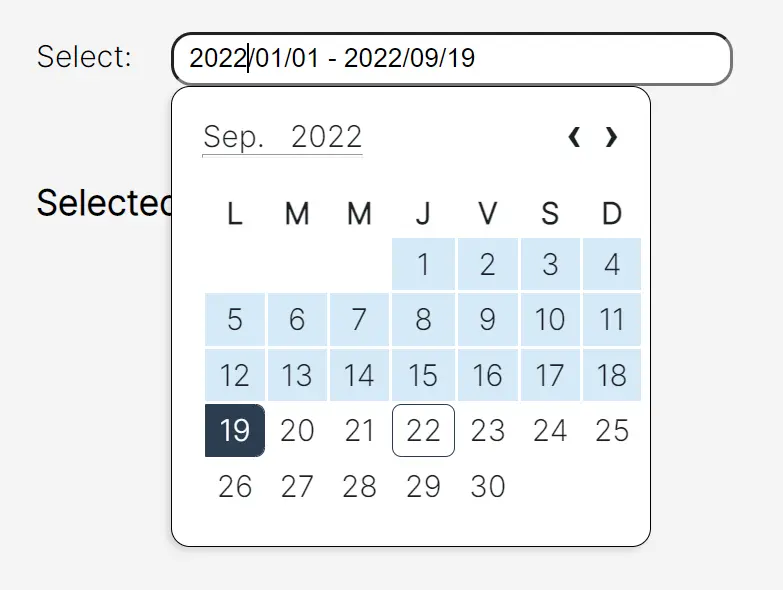Go to the previous month arrow
The width and height of the screenshot is (783, 590).
(574, 137)
